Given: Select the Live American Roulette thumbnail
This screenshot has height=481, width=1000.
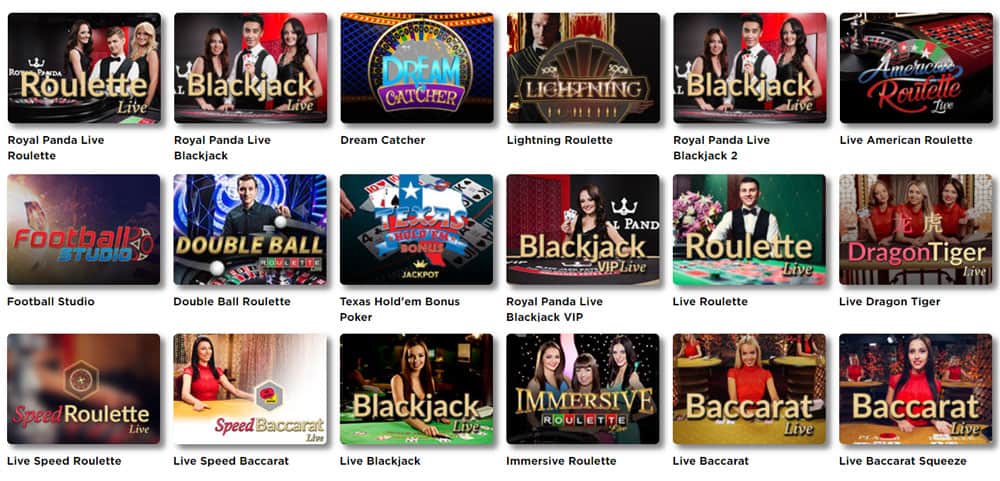Looking at the screenshot, I should click(x=916, y=68).
